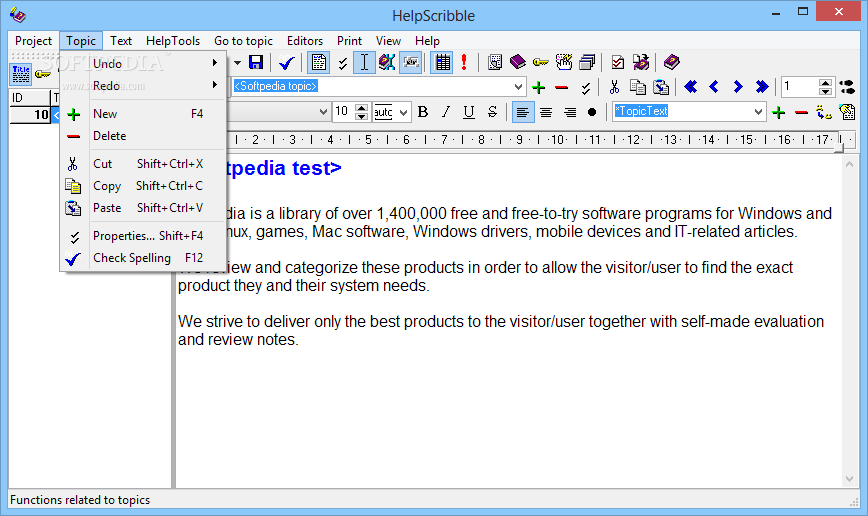Screen dimensions: 868x516
Task: Open the Softpedia topic dropdown
Action: point(518,87)
